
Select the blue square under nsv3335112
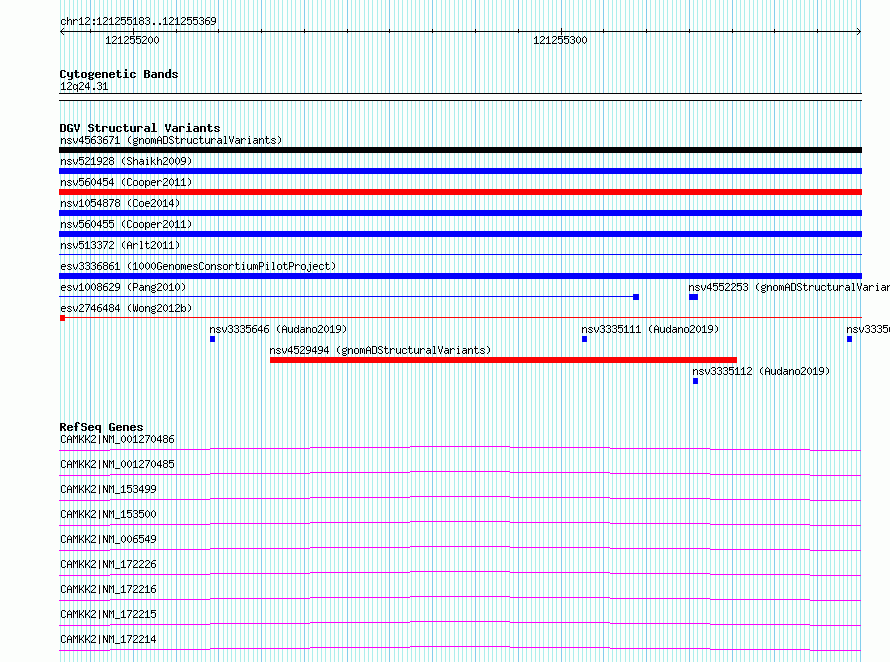pyautogui.click(x=695, y=381)
